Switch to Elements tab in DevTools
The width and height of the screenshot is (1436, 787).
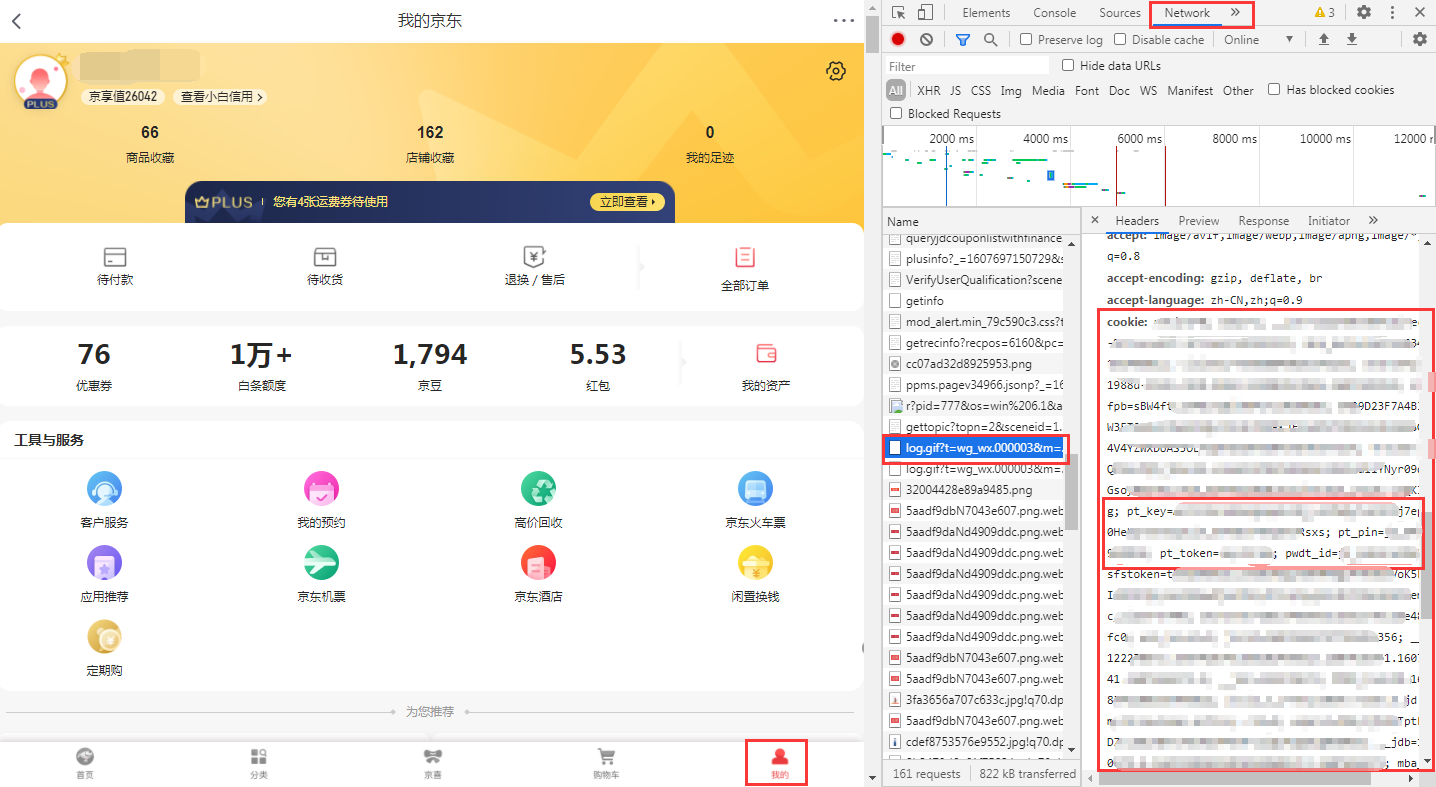986,13
